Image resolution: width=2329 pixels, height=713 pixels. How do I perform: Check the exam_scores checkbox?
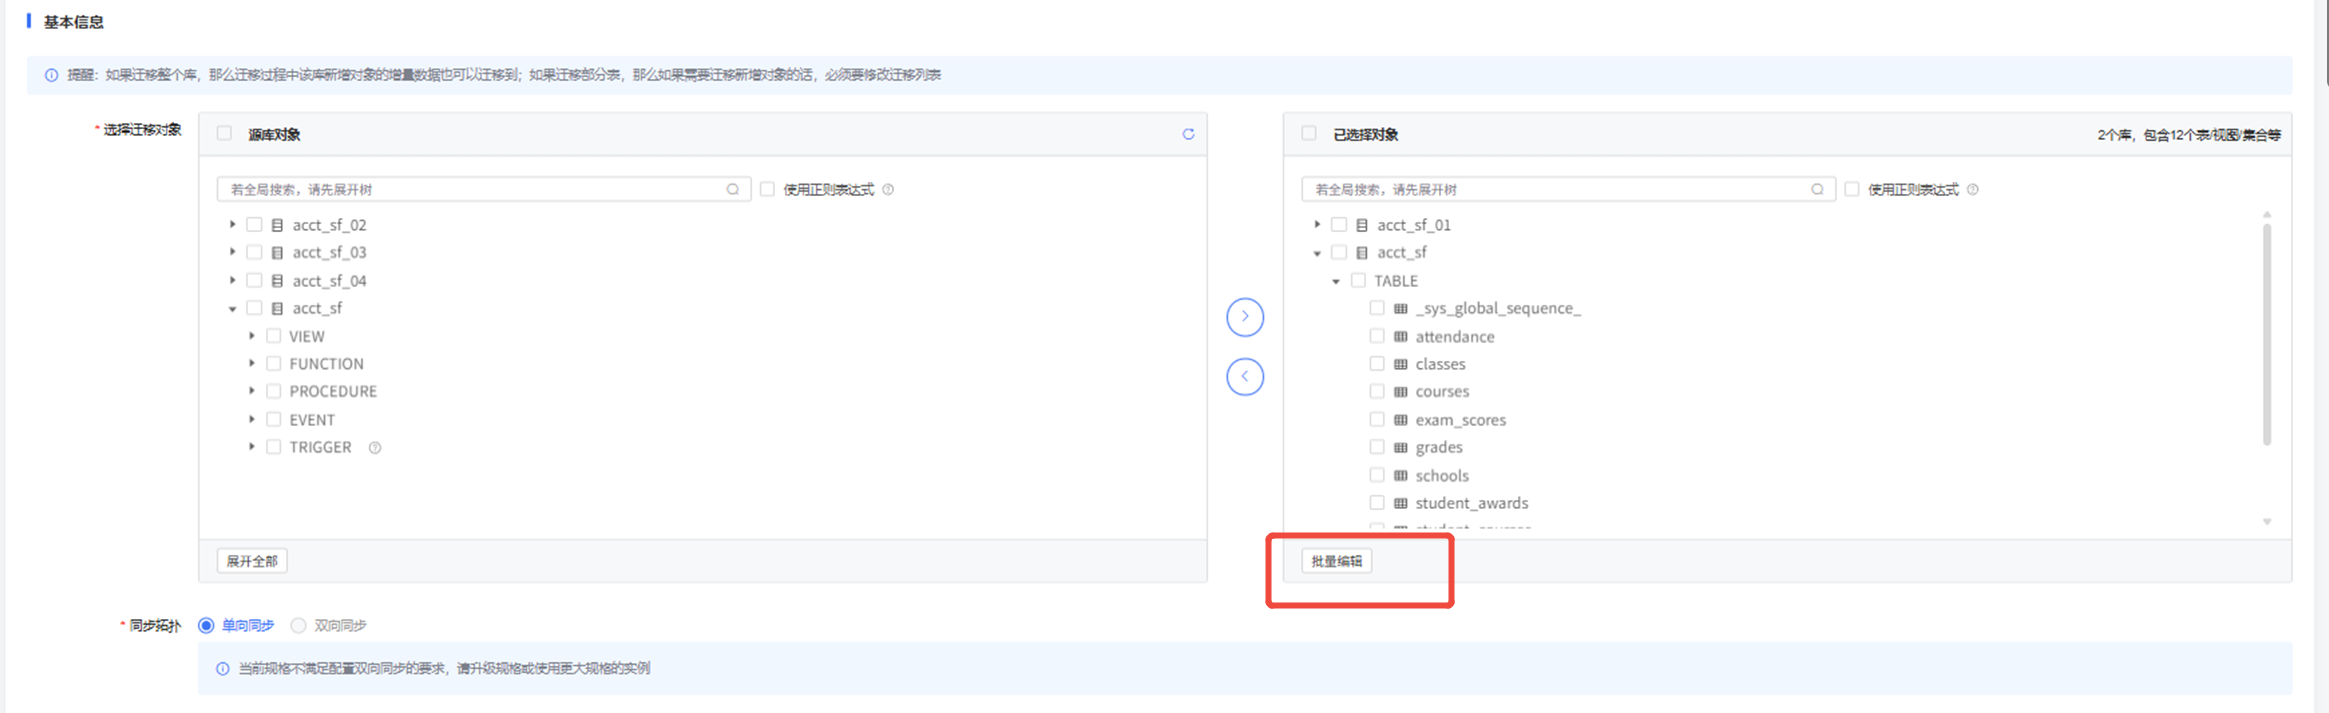click(1377, 419)
